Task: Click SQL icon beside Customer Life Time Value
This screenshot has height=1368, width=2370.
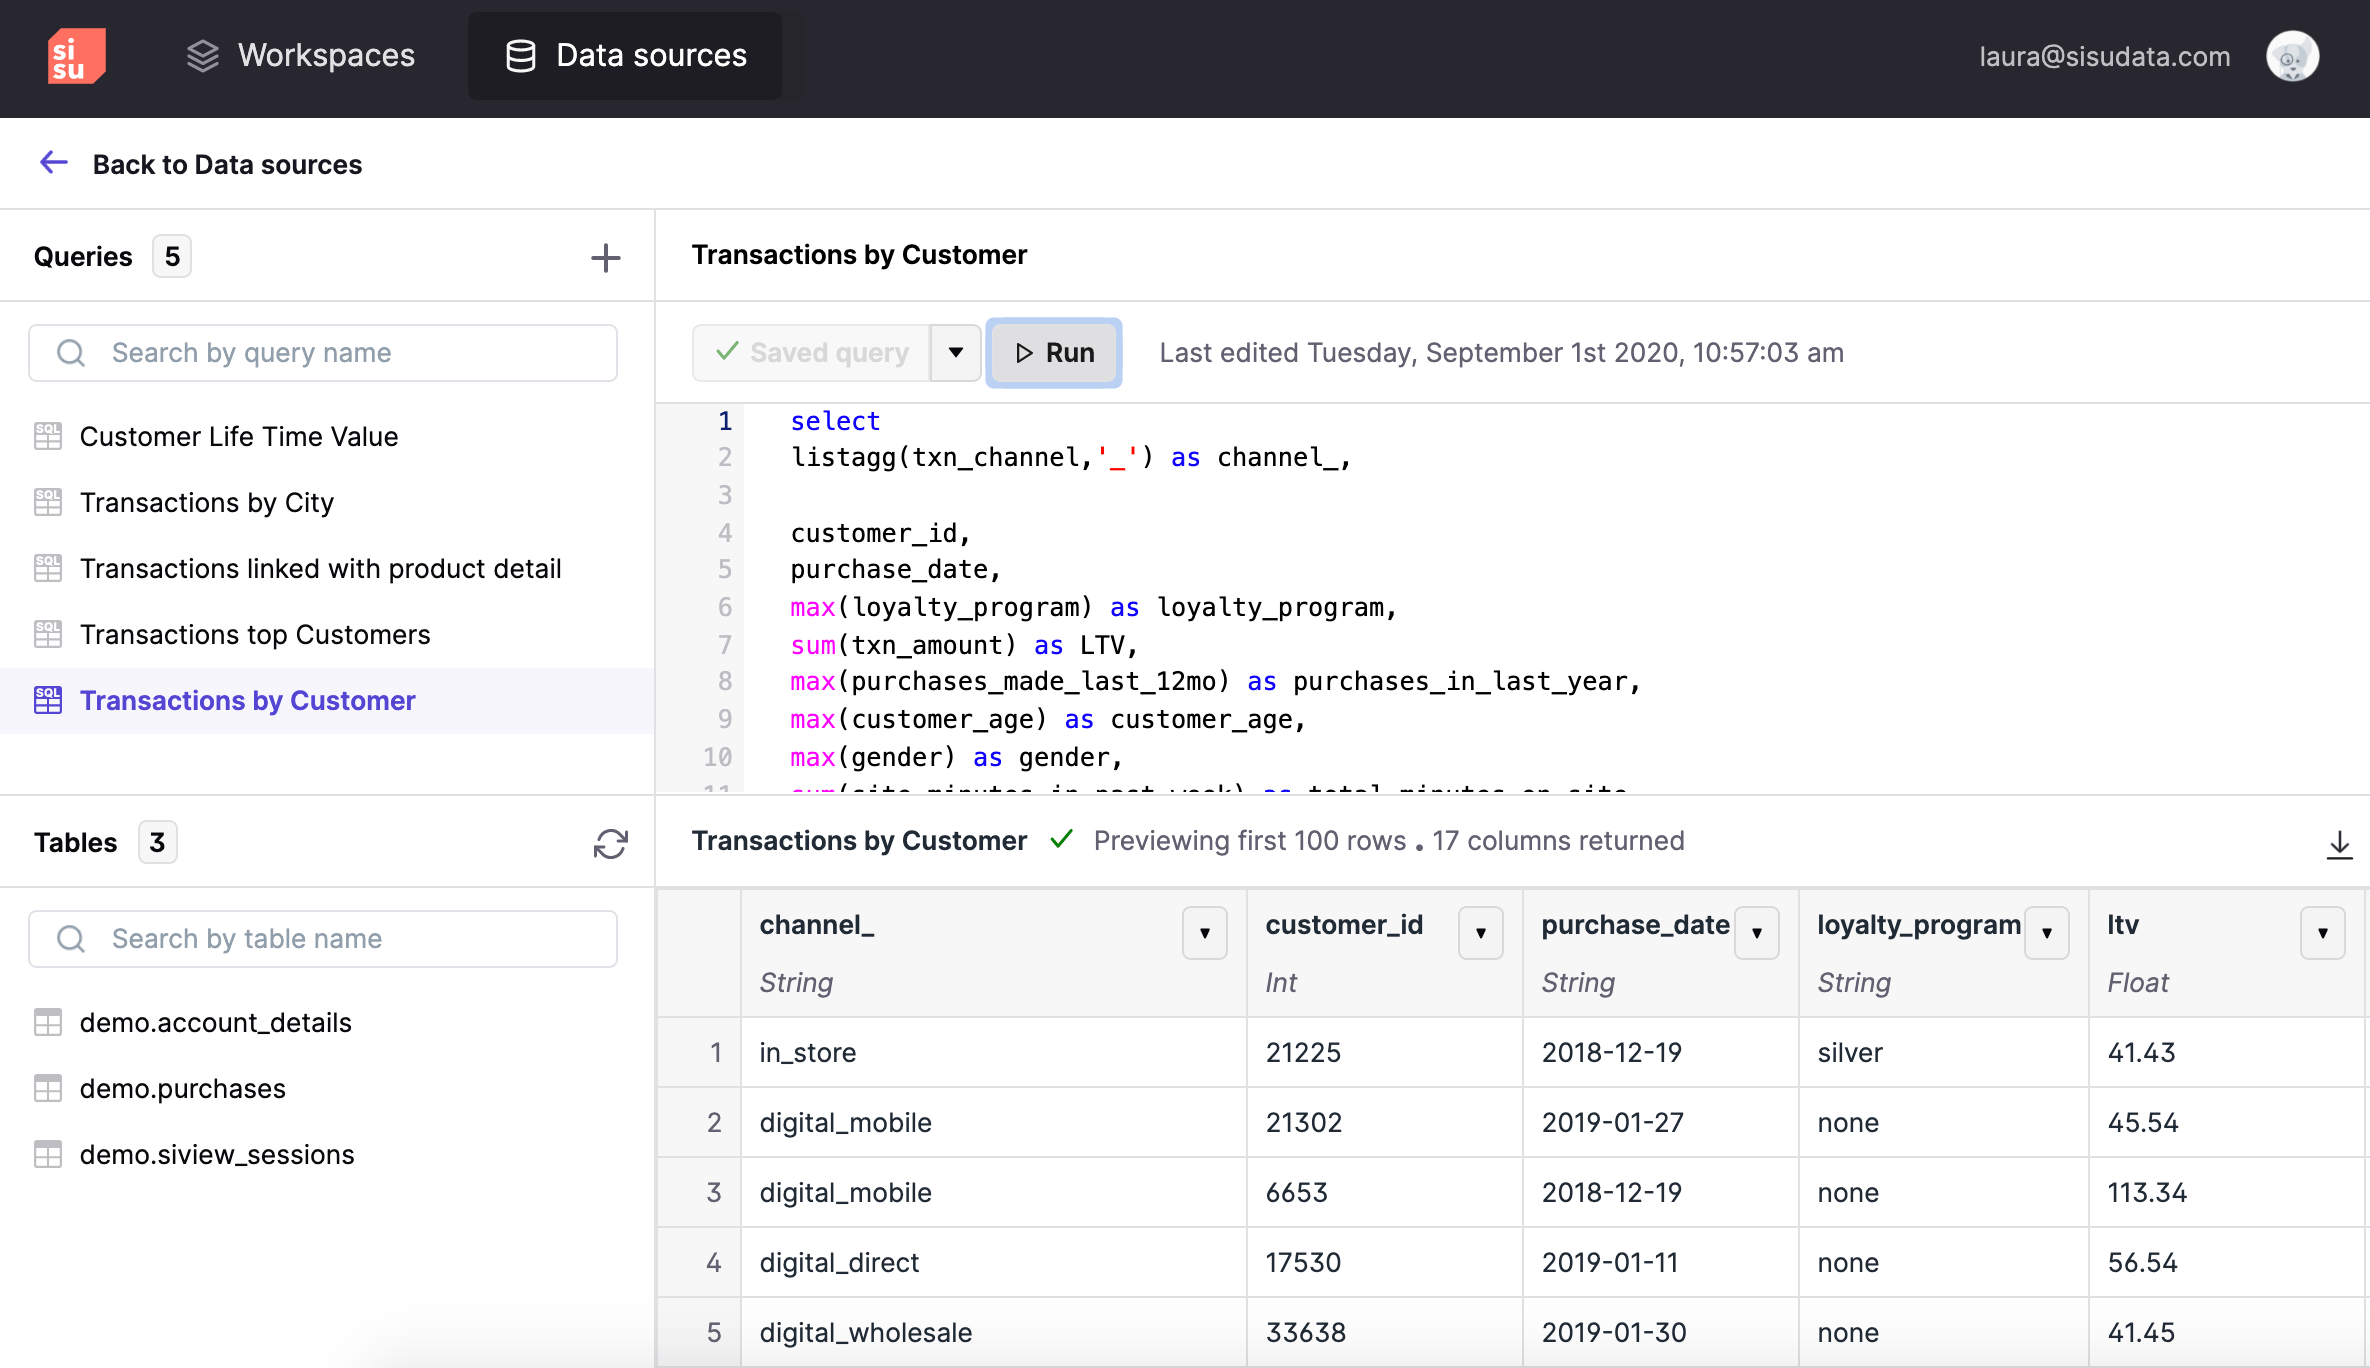Action: coord(48,436)
